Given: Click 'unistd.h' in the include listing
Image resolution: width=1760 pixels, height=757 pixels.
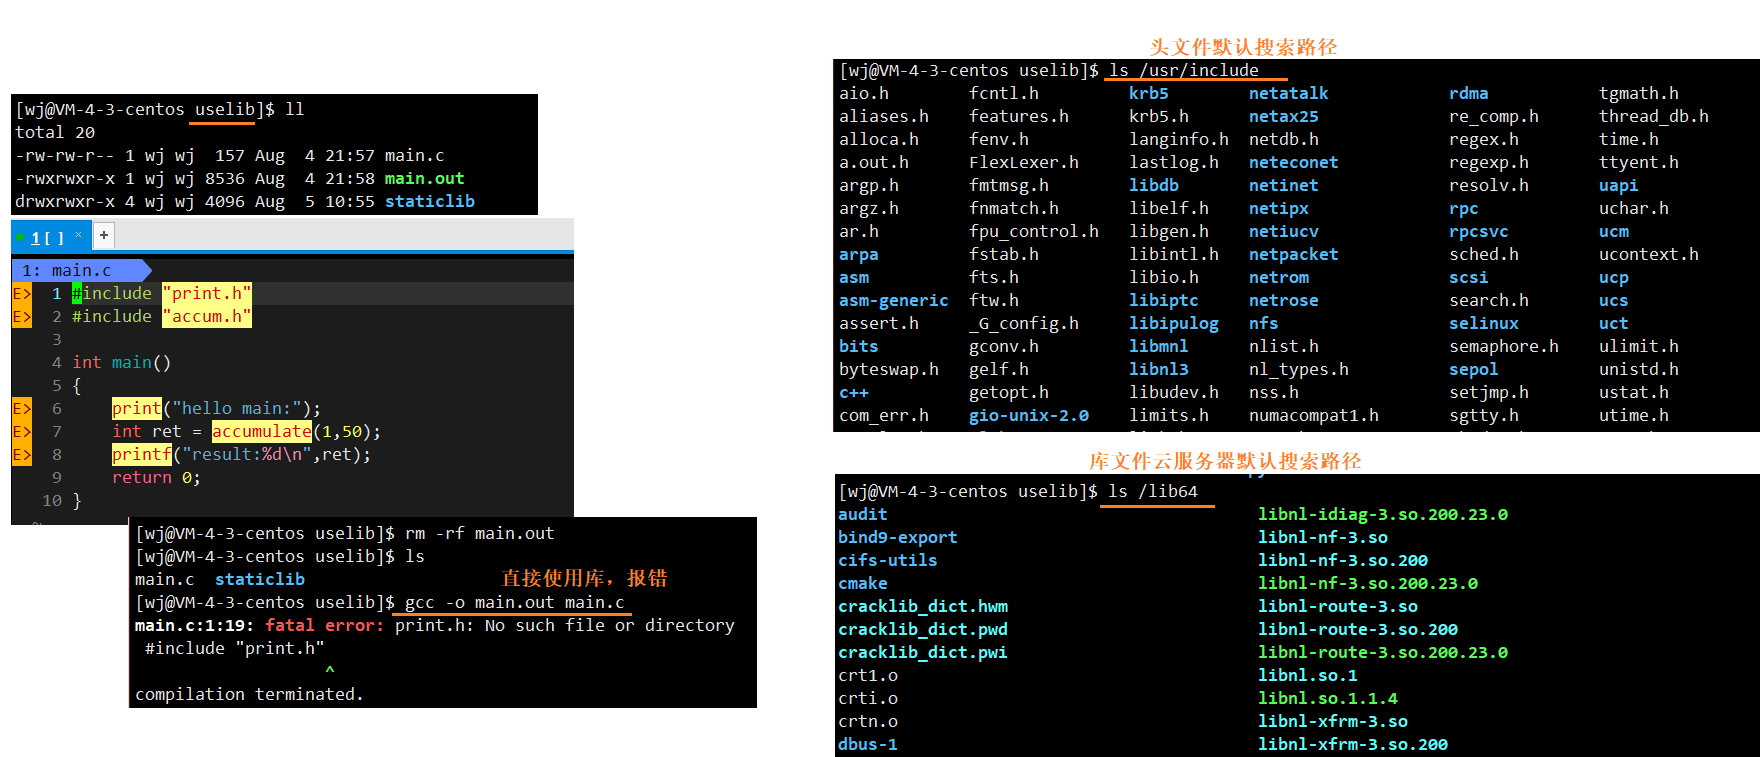Looking at the screenshot, I should (1639, 369).
